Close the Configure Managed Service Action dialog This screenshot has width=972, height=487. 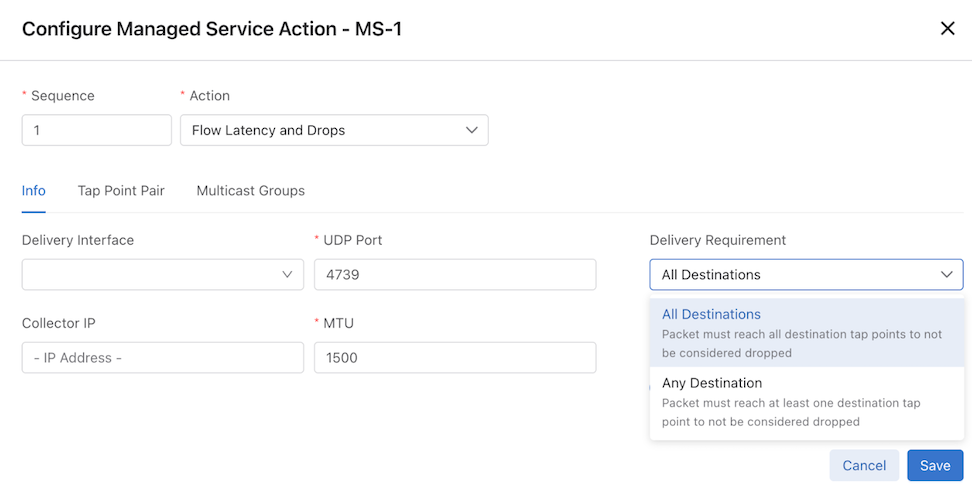click(x=947, y=29)
